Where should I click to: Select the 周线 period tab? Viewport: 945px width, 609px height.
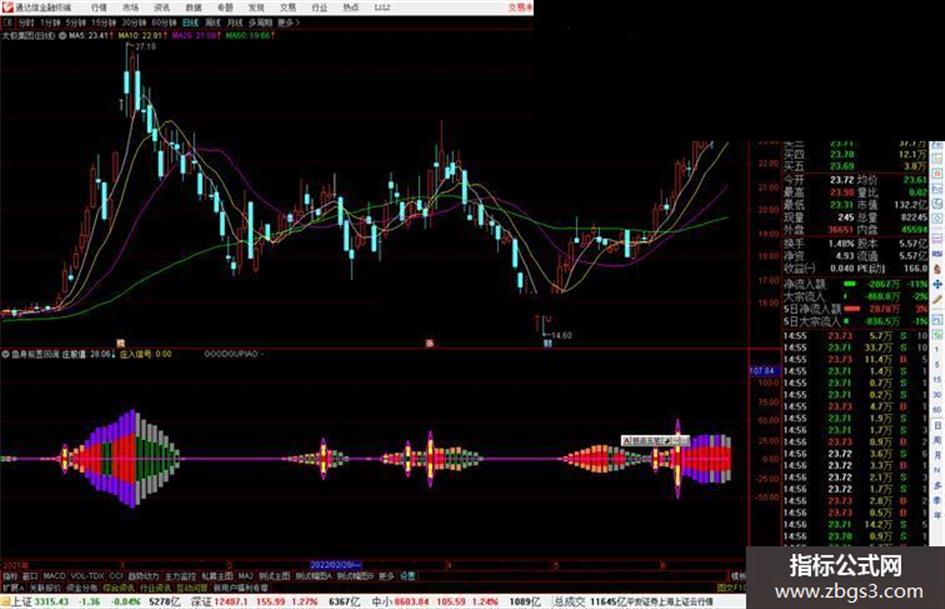pos(213,22)
